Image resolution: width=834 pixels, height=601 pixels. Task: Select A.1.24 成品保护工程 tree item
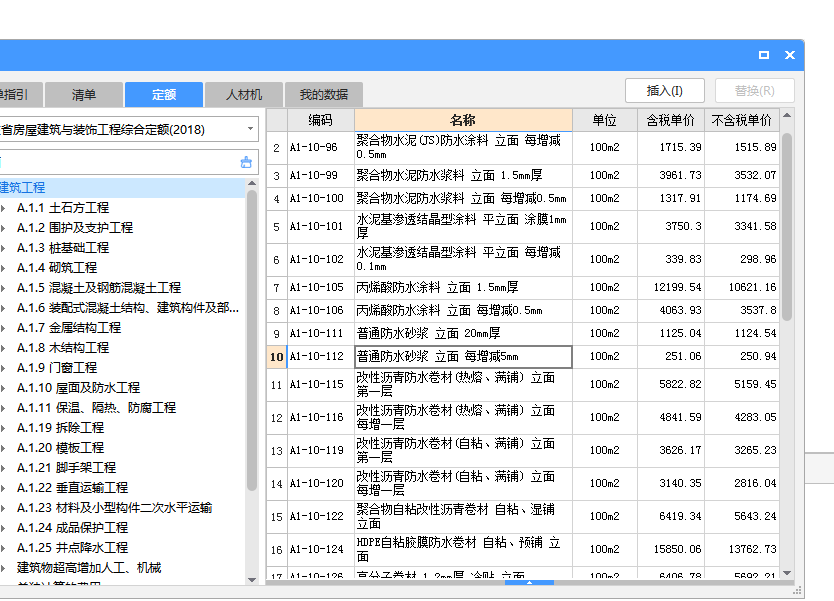pos(72,528)
